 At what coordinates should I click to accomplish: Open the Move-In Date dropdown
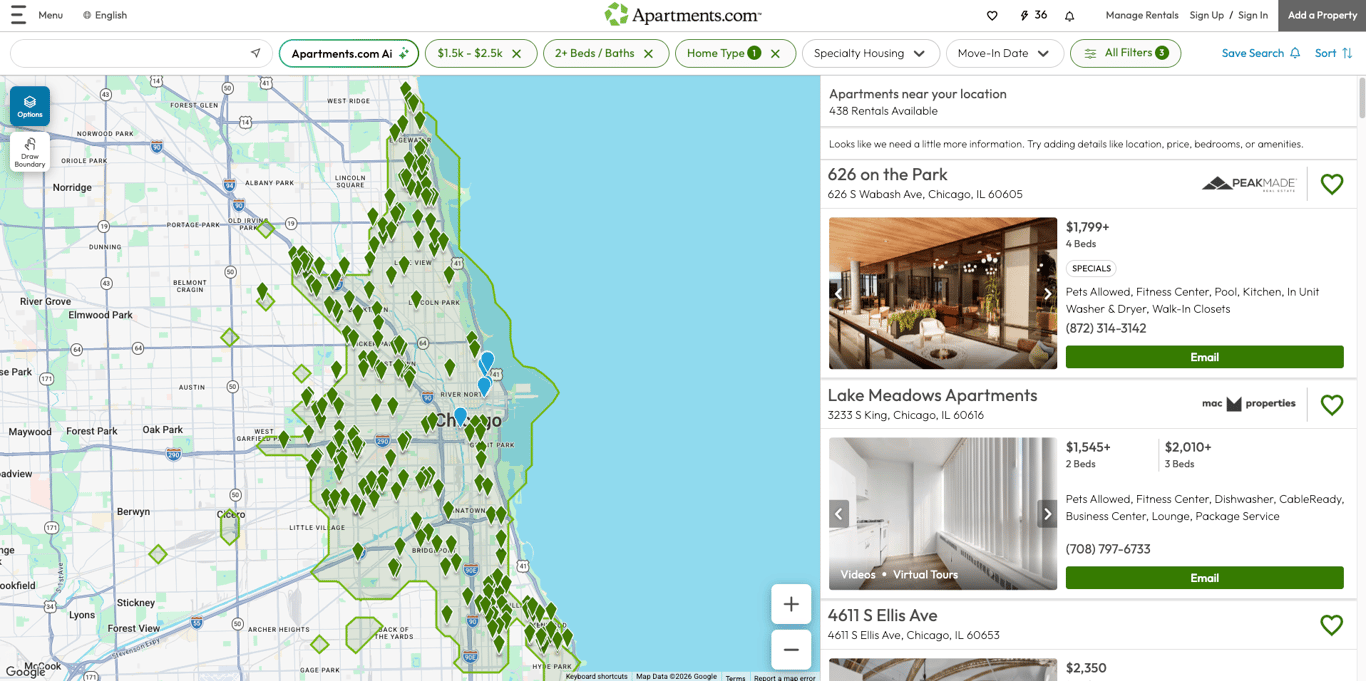coord(1003,54)
